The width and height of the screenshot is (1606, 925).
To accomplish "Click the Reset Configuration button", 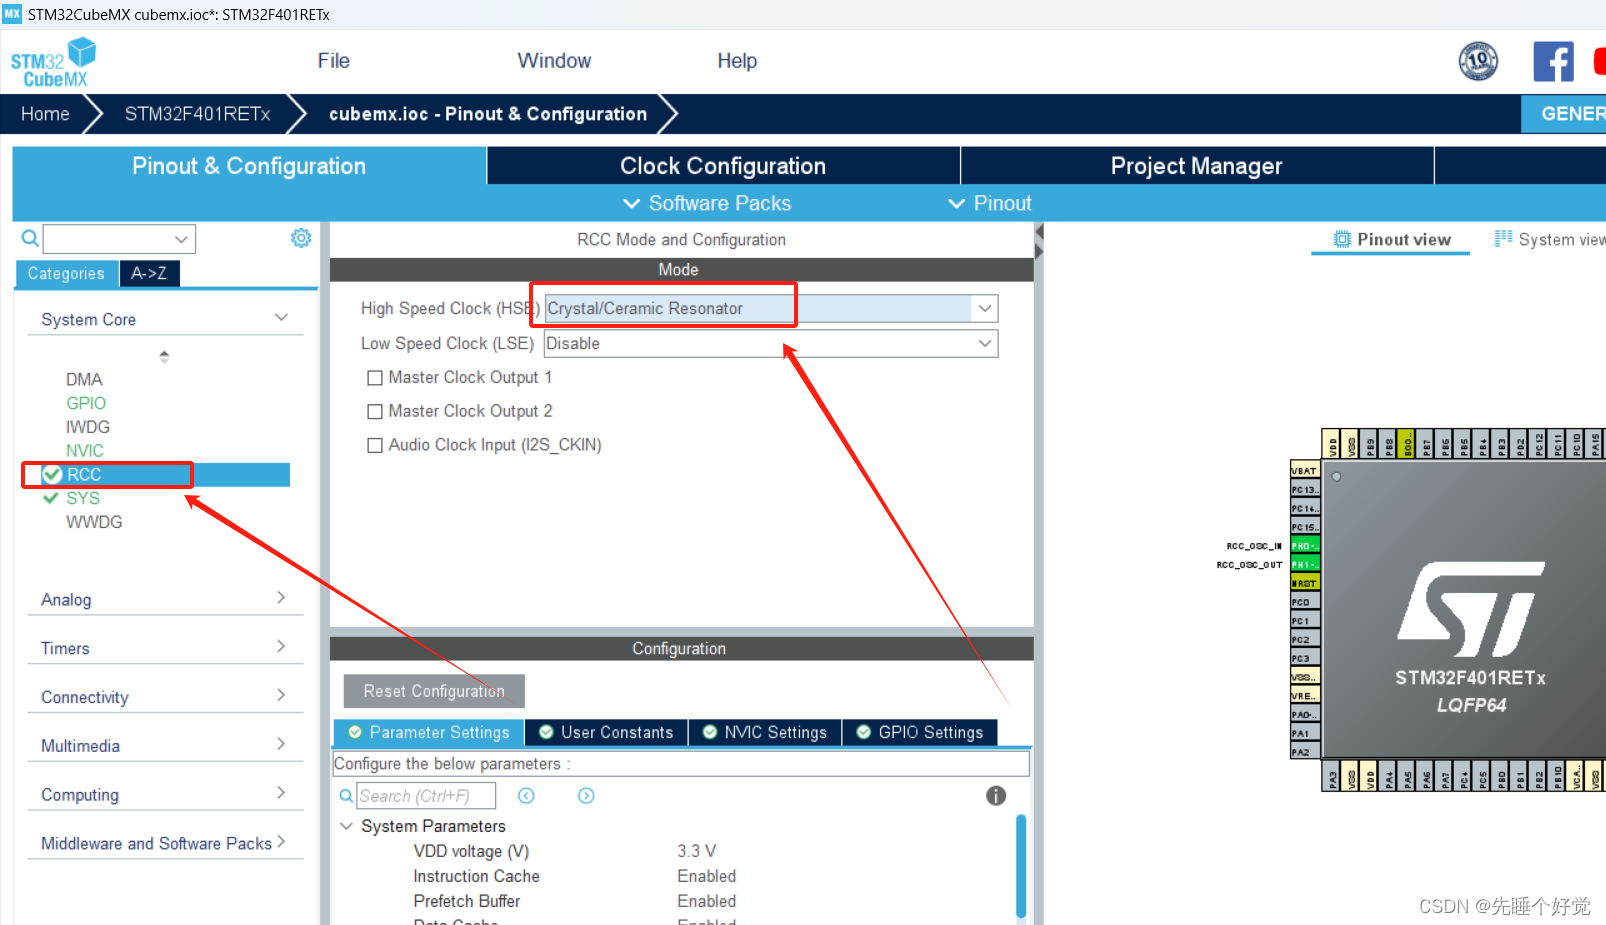I will pos(434,691).
